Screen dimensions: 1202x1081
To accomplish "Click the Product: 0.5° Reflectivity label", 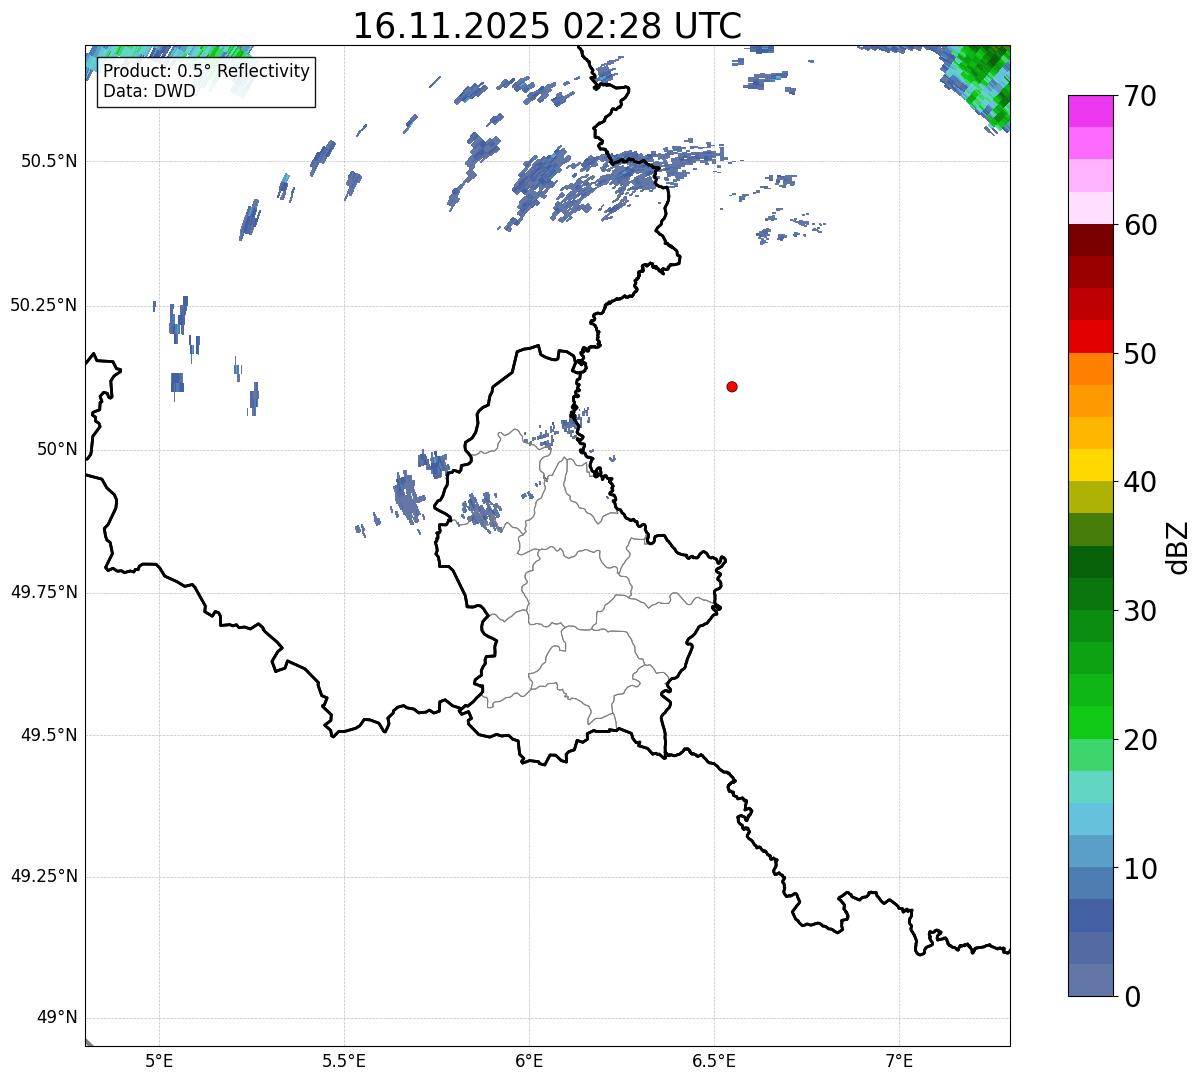I will pyautogui.click(x=206, y=72).
